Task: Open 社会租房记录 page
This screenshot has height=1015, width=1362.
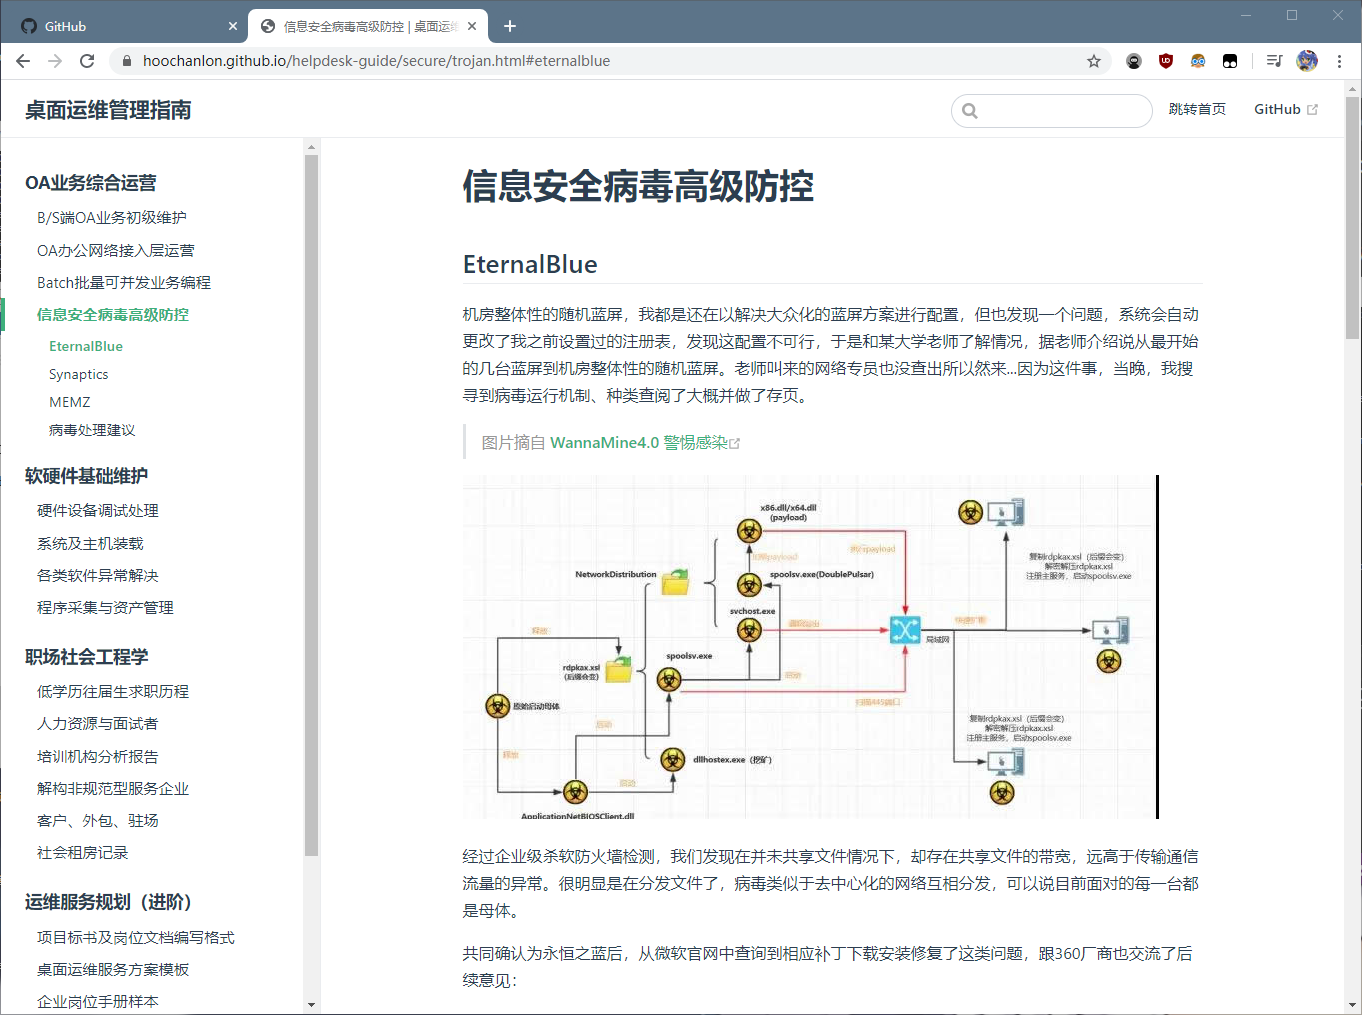Action: point(83,852)
